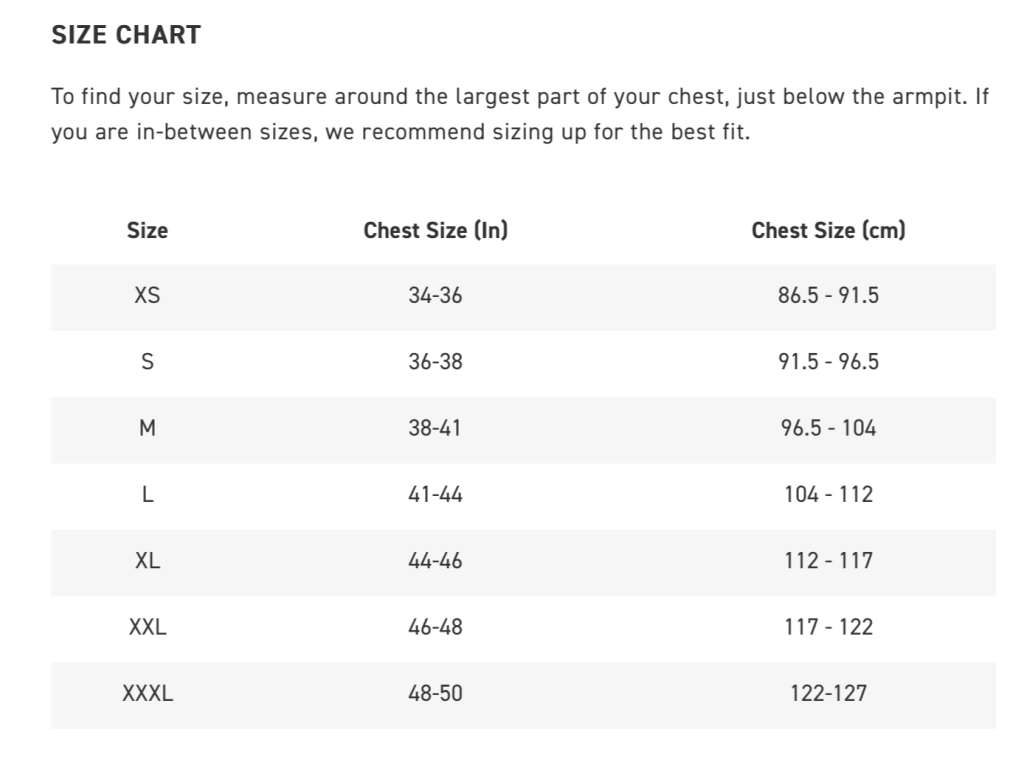Click the 117 - 122 cm value
This screenshot has width=1024, height=768.
pyautogui.click(x=828, y=627)
